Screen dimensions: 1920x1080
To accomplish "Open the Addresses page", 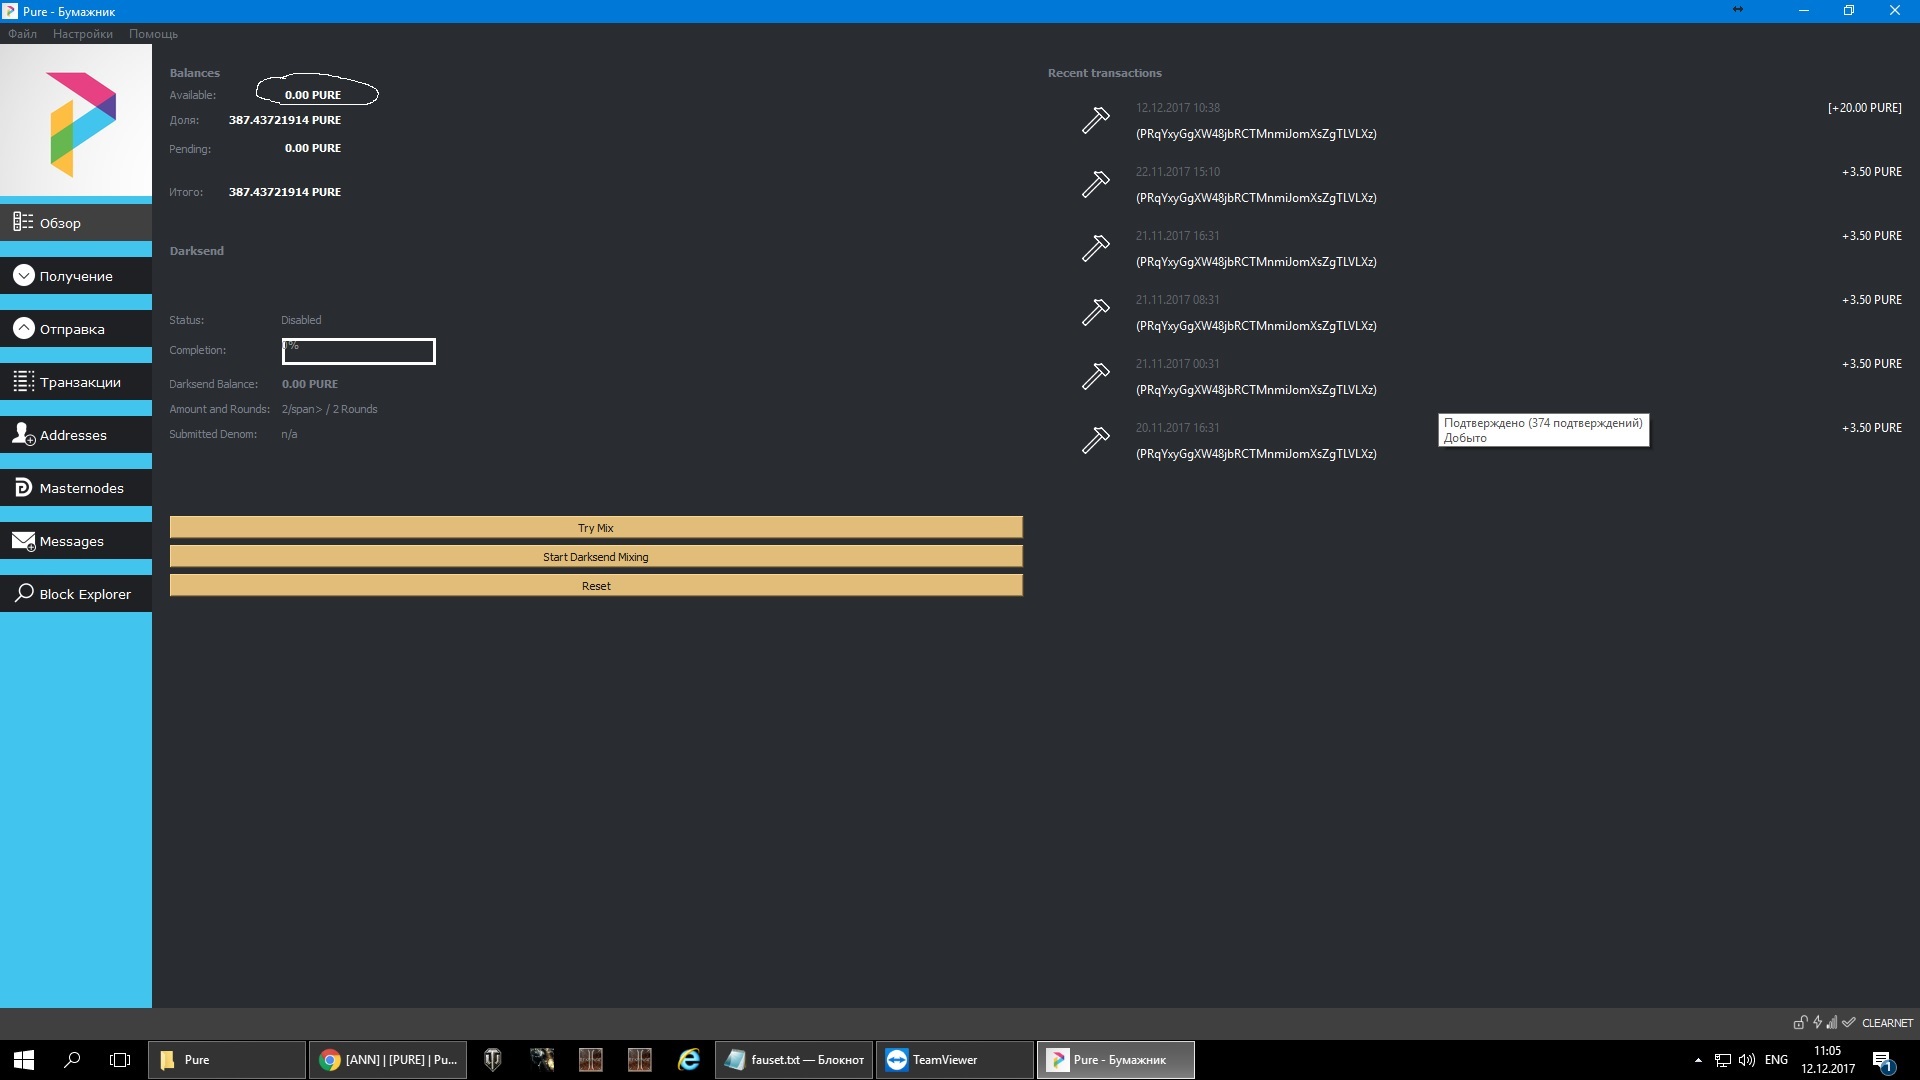I will [x=76, y=434].
